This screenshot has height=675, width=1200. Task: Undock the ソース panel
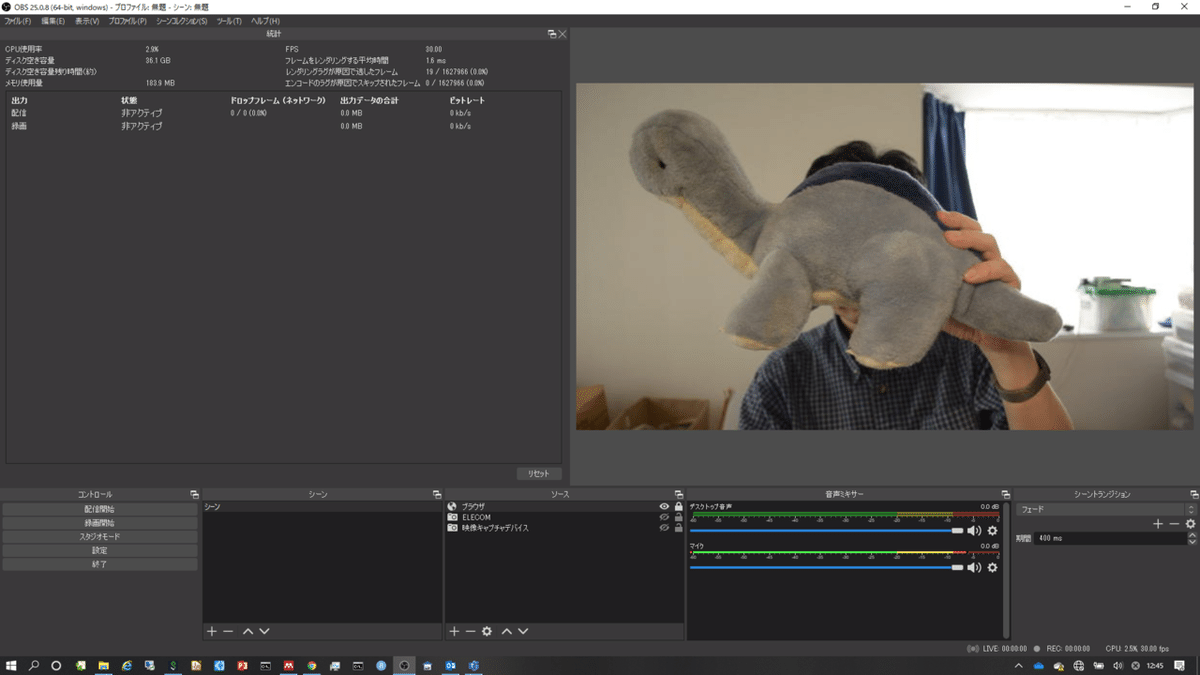pyautogui.click(x=679, y=495)
